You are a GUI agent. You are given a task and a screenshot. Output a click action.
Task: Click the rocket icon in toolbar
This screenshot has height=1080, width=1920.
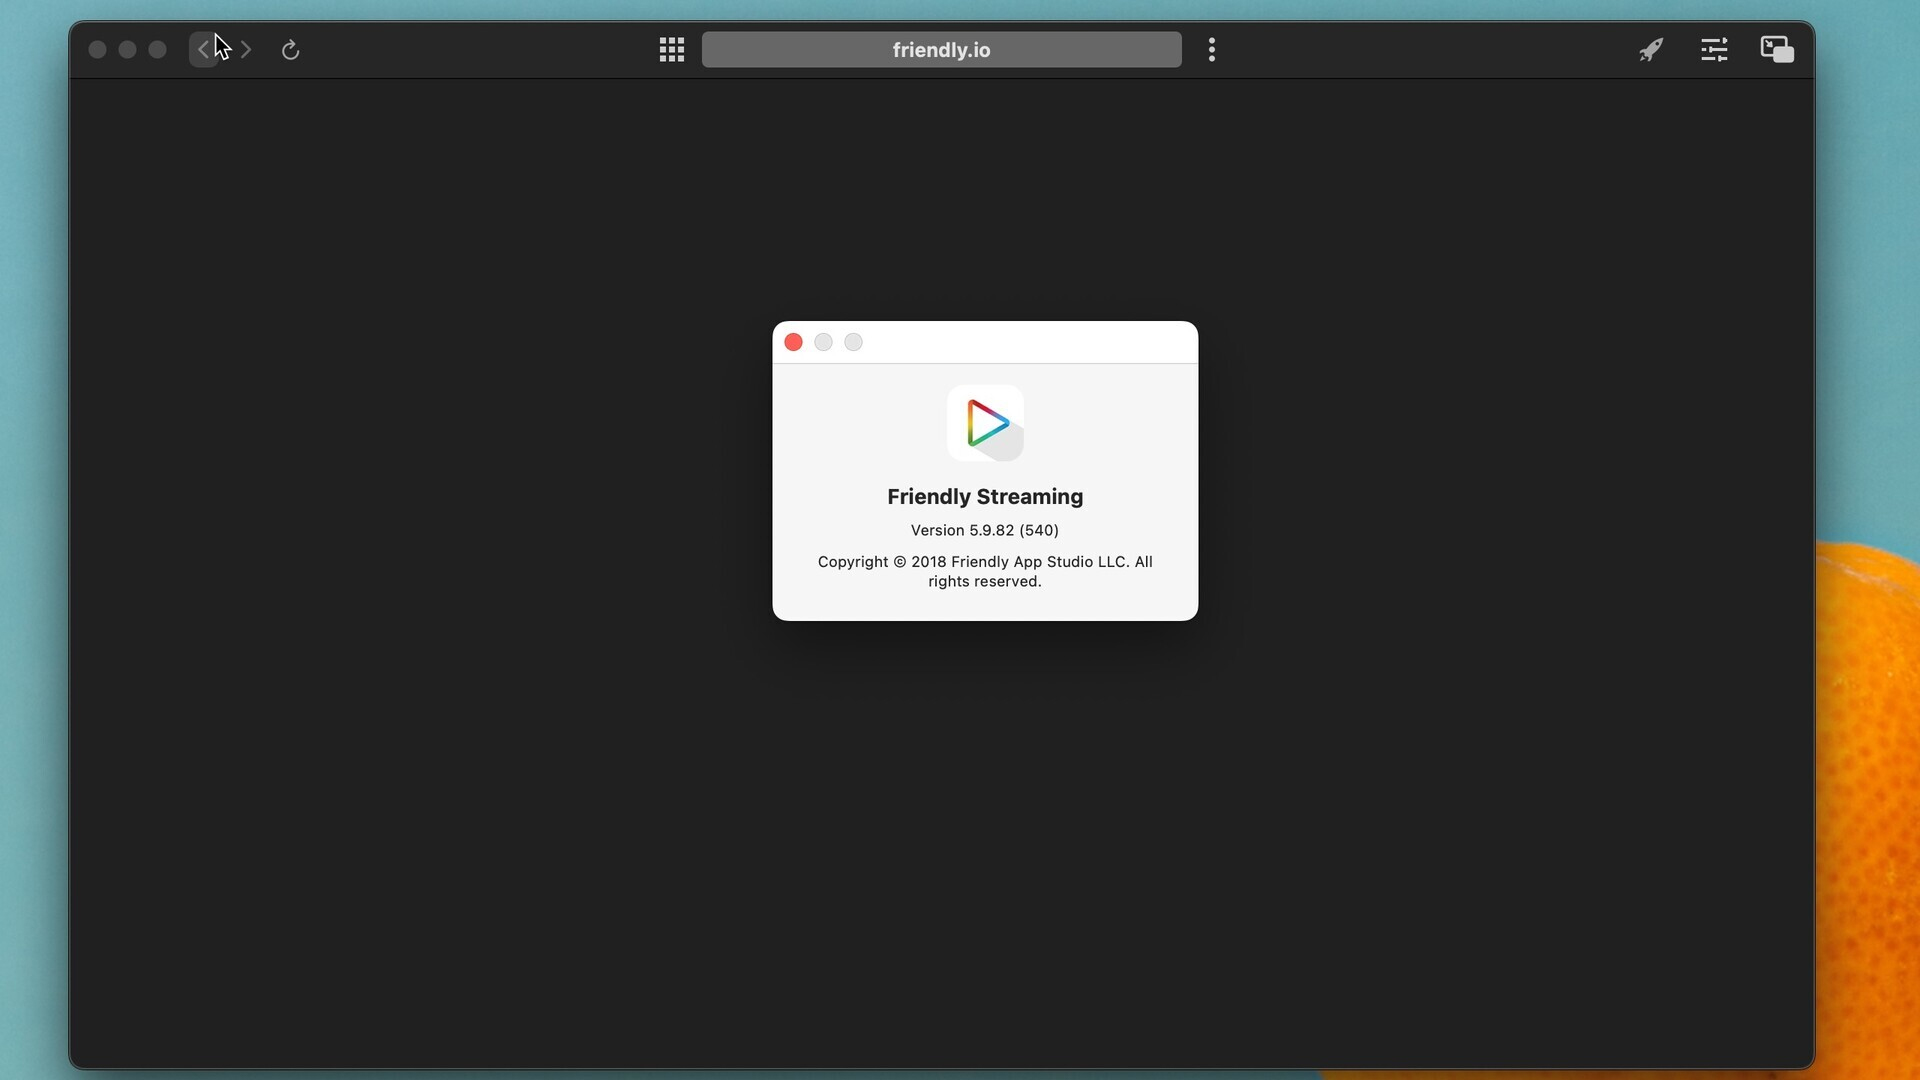(1651, 50)
